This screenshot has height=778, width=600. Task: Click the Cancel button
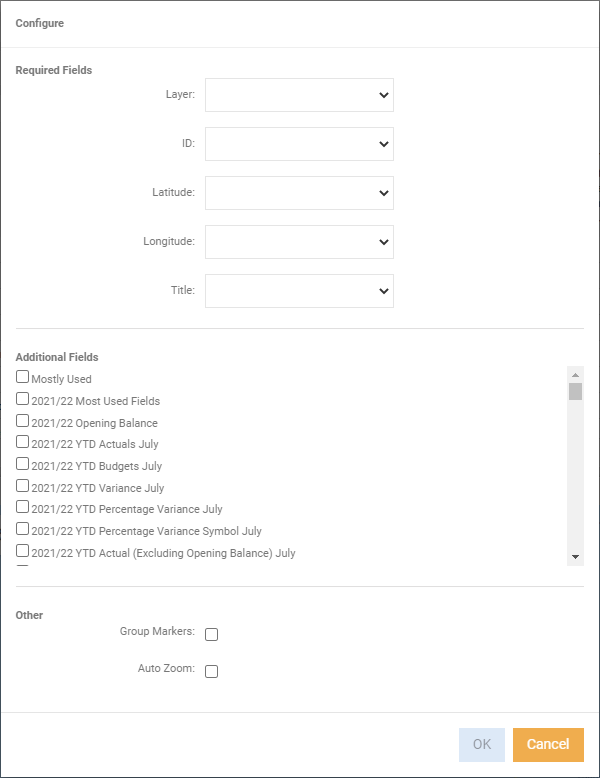point(548,745)
